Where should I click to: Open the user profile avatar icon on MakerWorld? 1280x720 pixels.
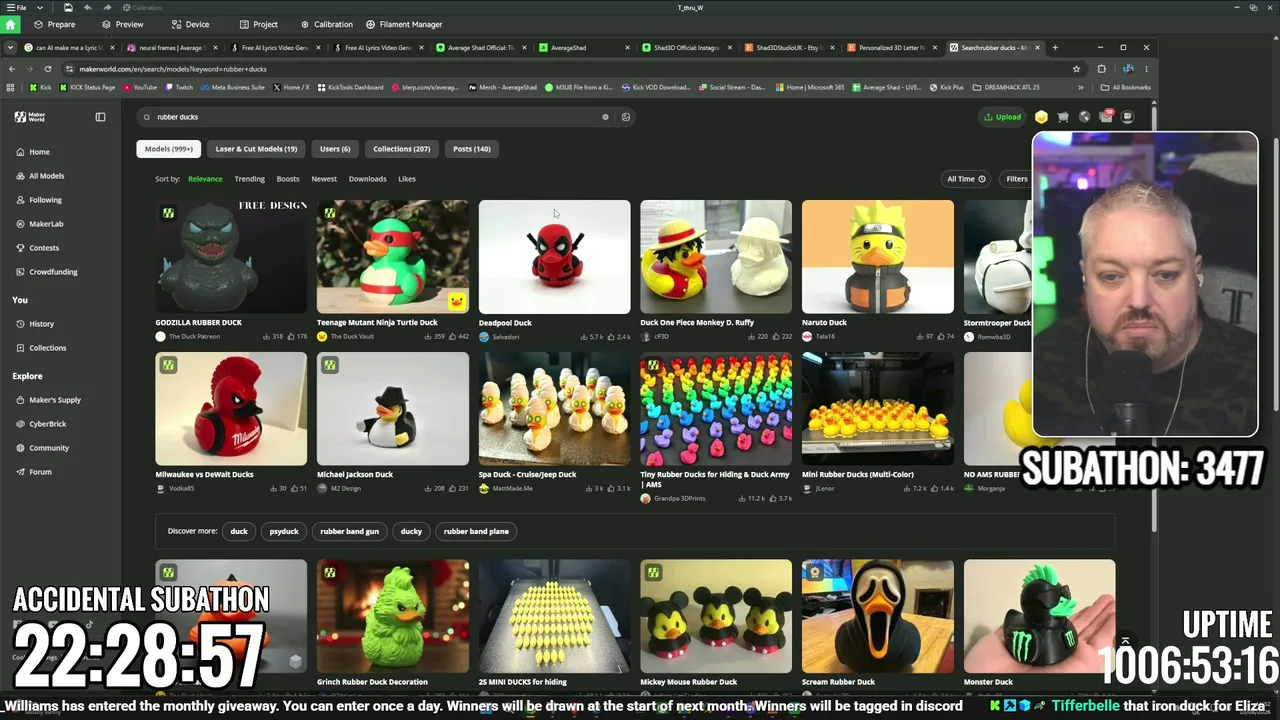tap(1127, 117)
